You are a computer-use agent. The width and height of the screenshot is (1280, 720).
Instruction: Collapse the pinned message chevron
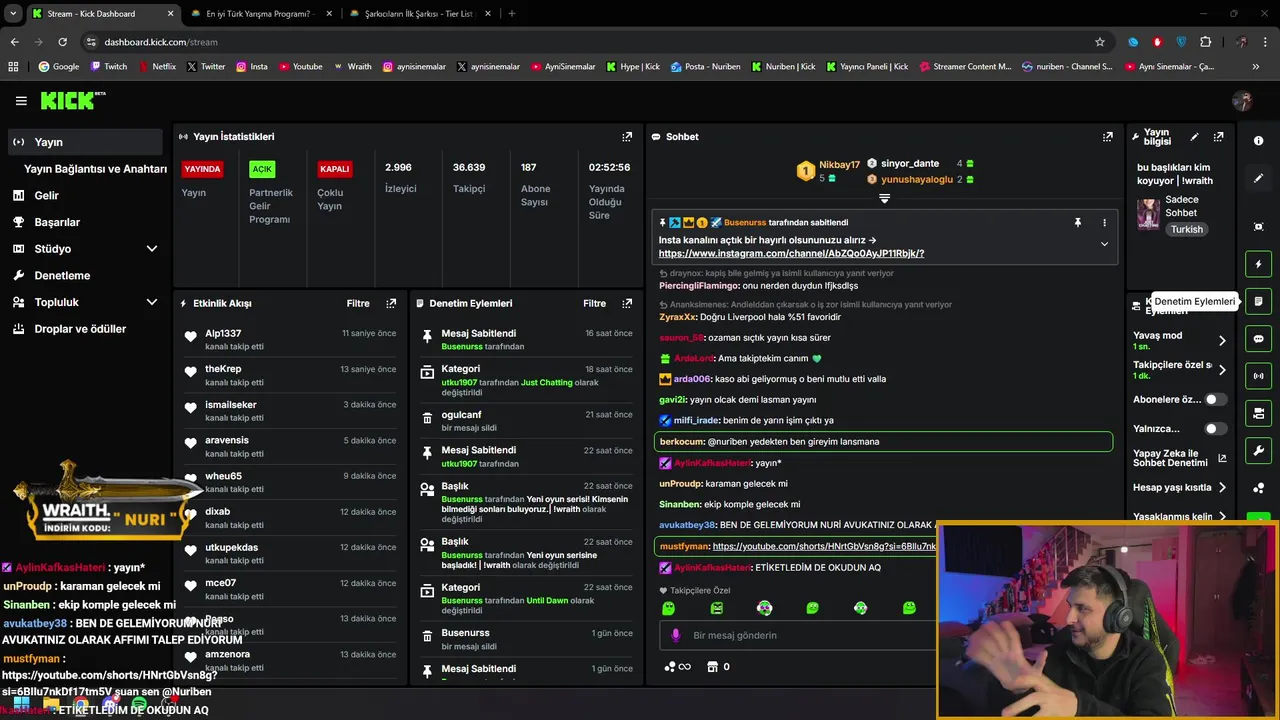click(x=1104, y=244)
